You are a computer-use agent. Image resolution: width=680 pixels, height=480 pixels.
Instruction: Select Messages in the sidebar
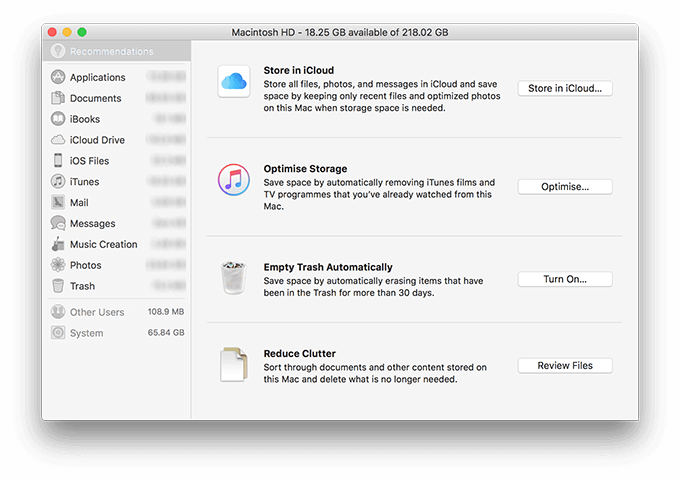(x=92, y=224)
